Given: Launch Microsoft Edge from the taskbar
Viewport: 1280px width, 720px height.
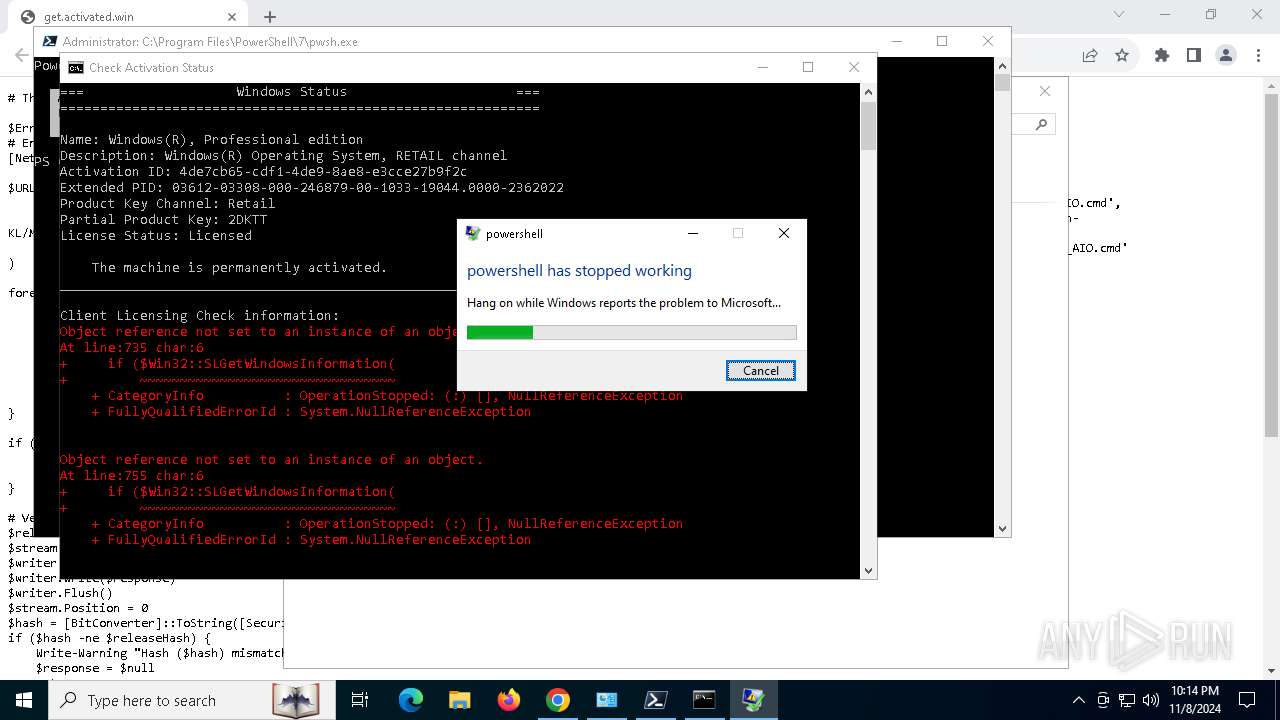Looking at the screenshot, I should (411, 700).
